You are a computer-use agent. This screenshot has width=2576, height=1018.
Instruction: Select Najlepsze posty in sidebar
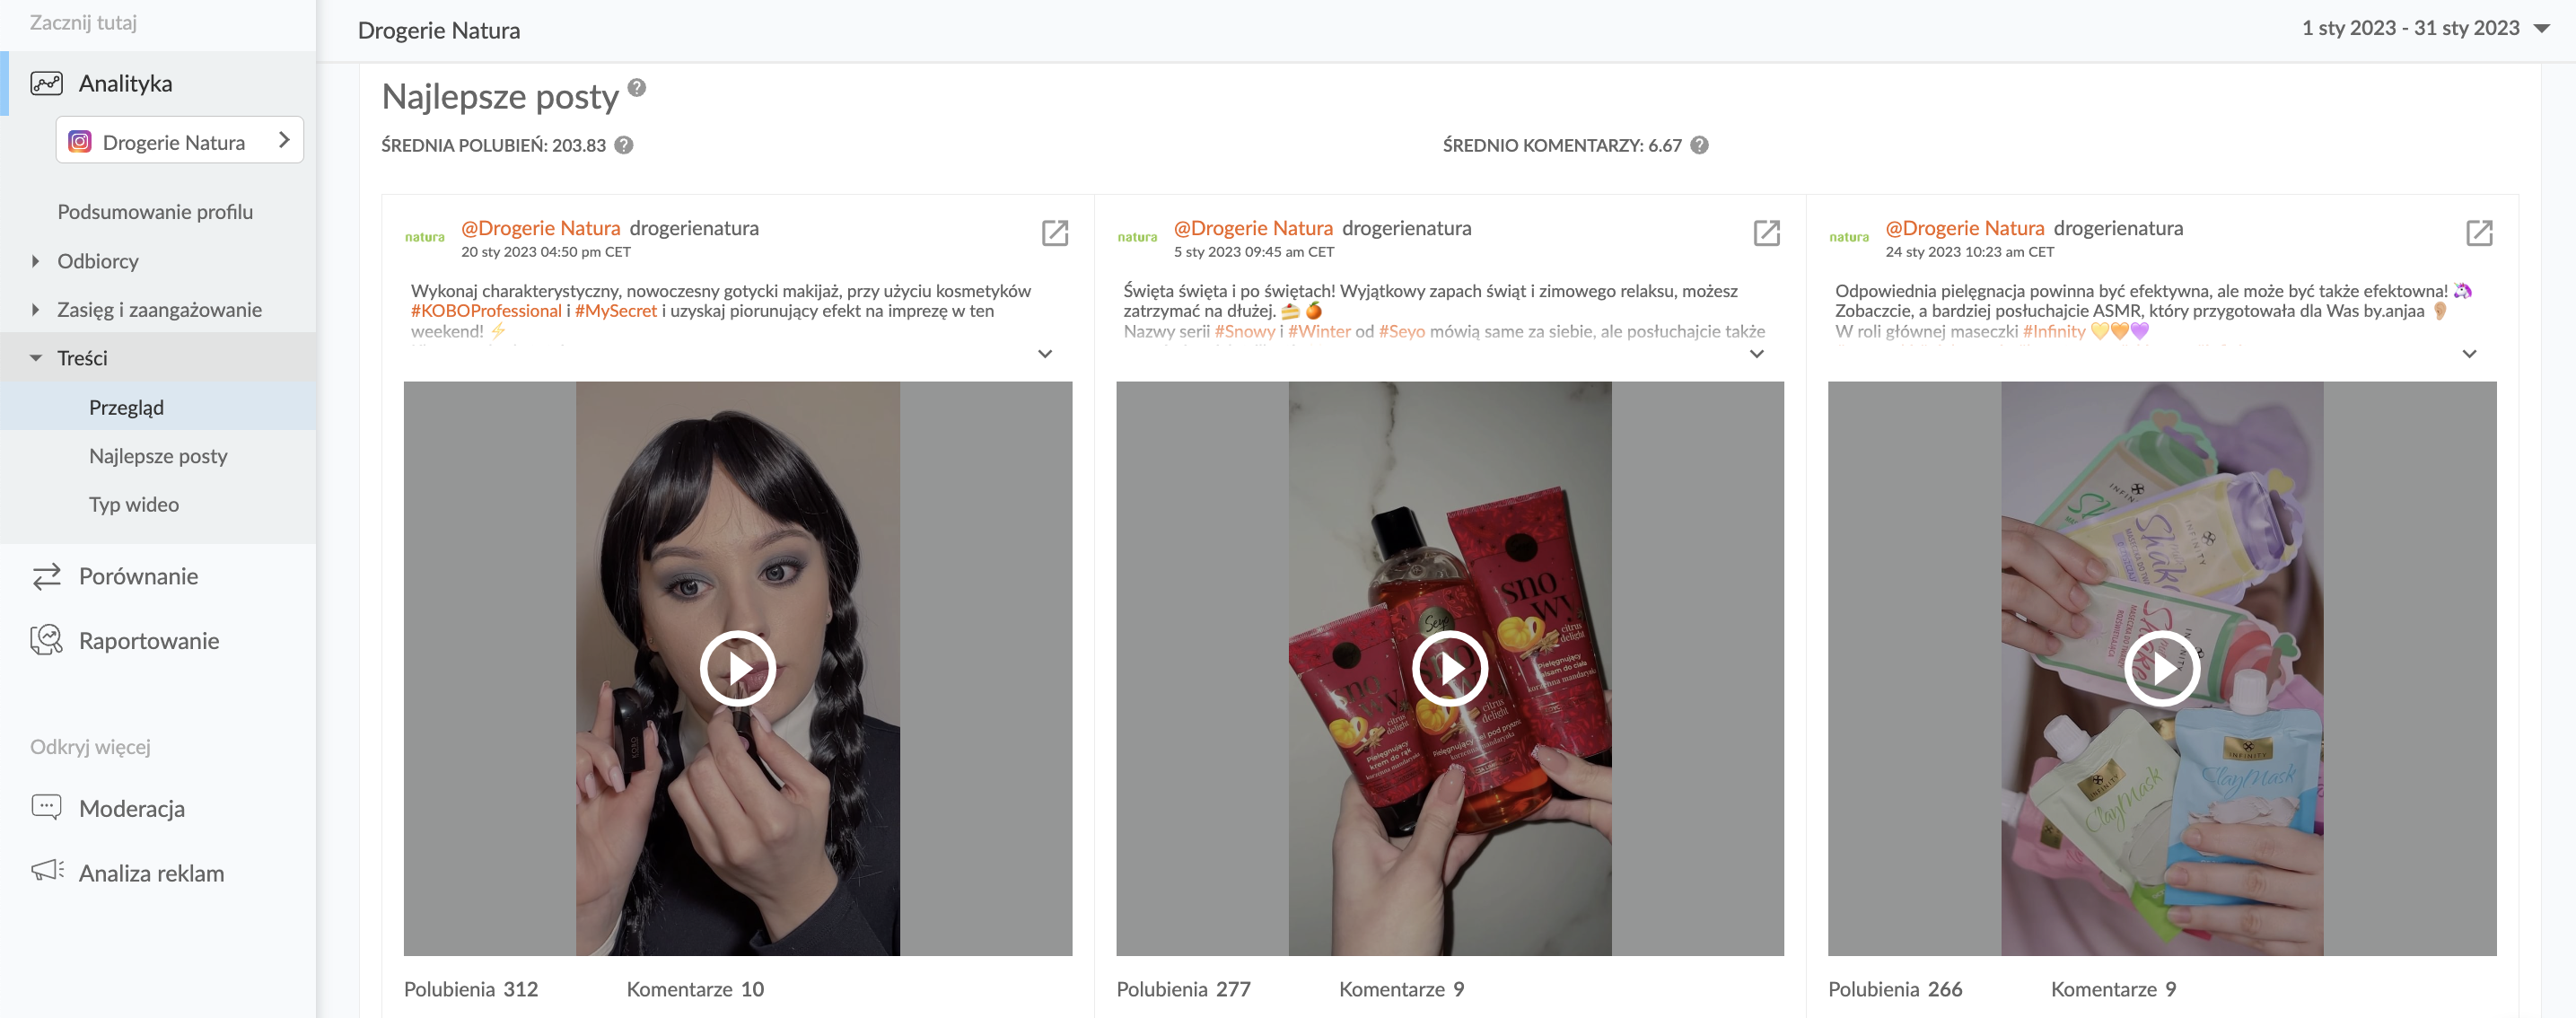158,456
